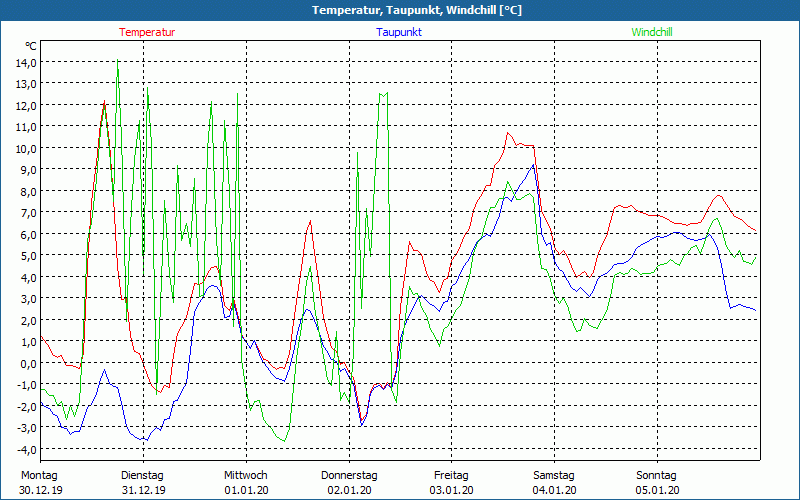Select the green 'Windchill' legend label
Viewport: 800px width, 500px height.
652,32
